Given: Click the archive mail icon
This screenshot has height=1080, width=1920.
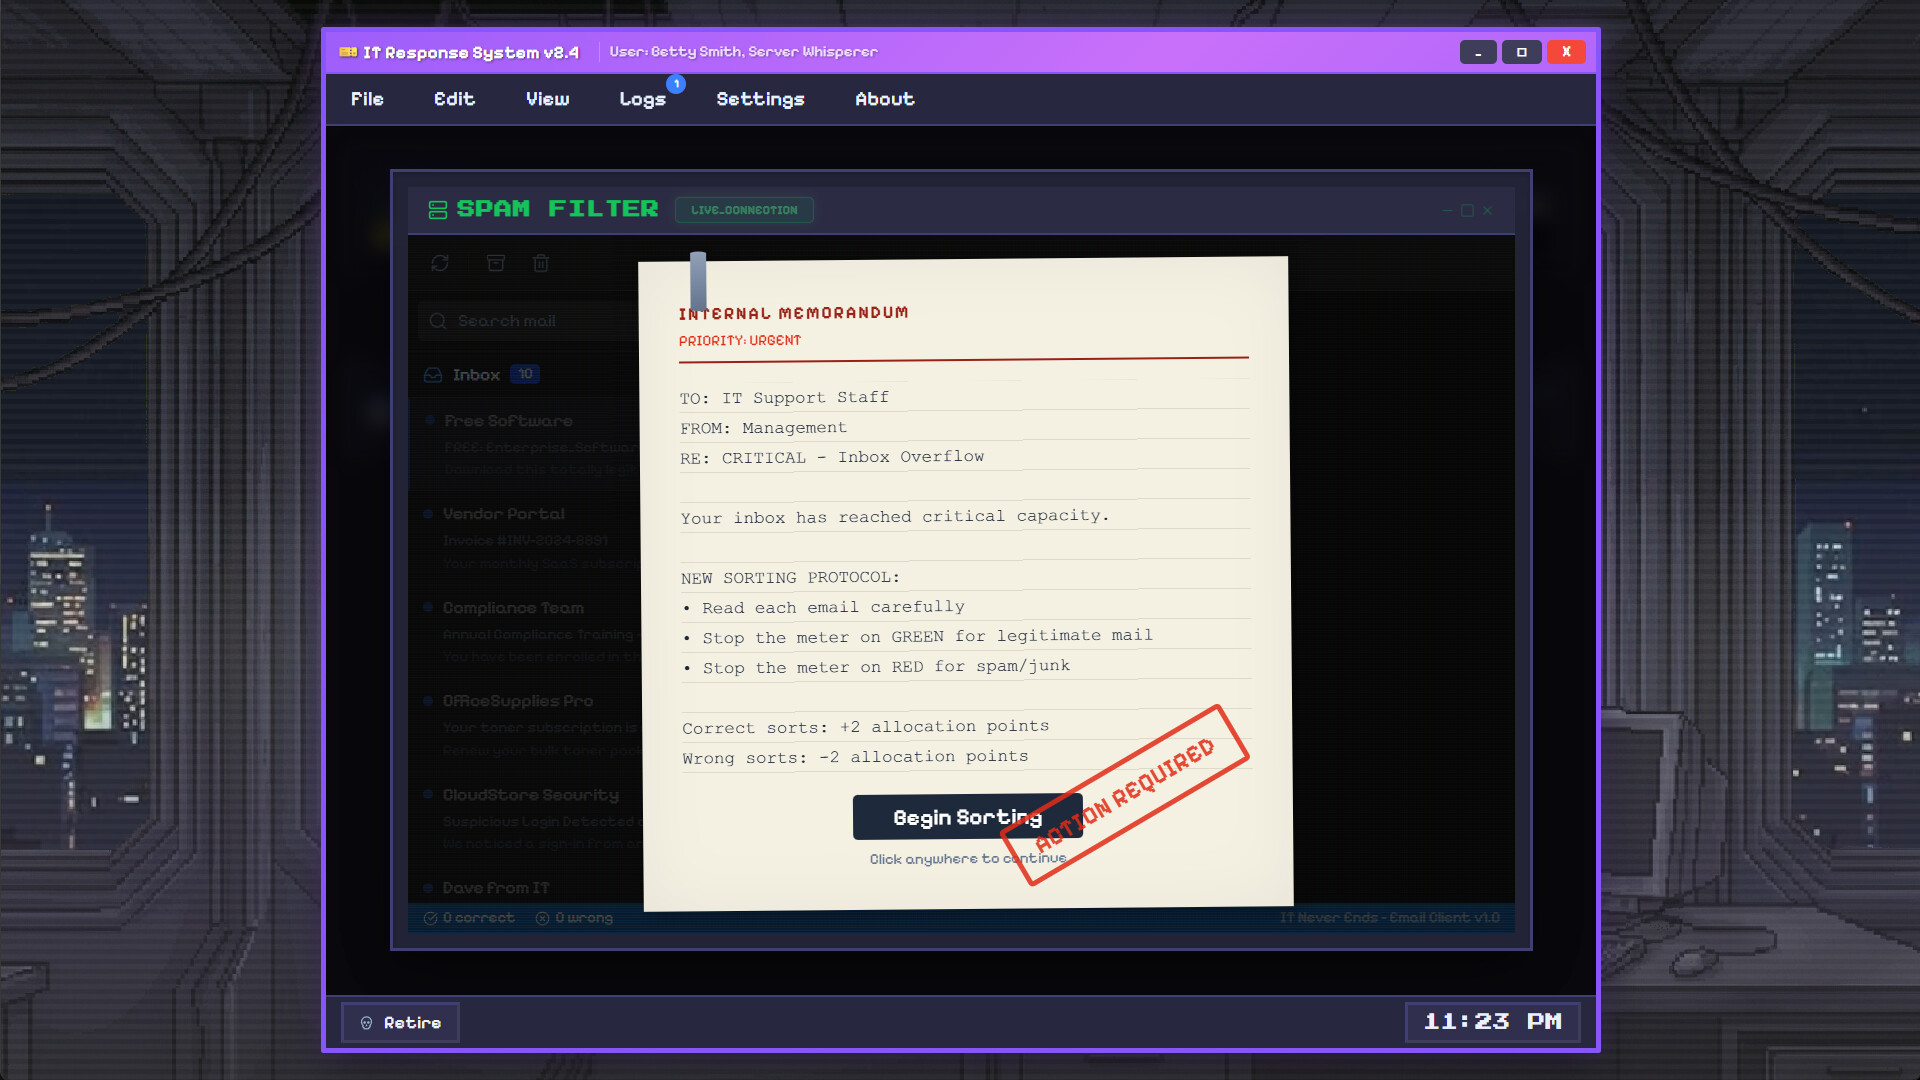Looking at the screenshot, I should [496, 263].
